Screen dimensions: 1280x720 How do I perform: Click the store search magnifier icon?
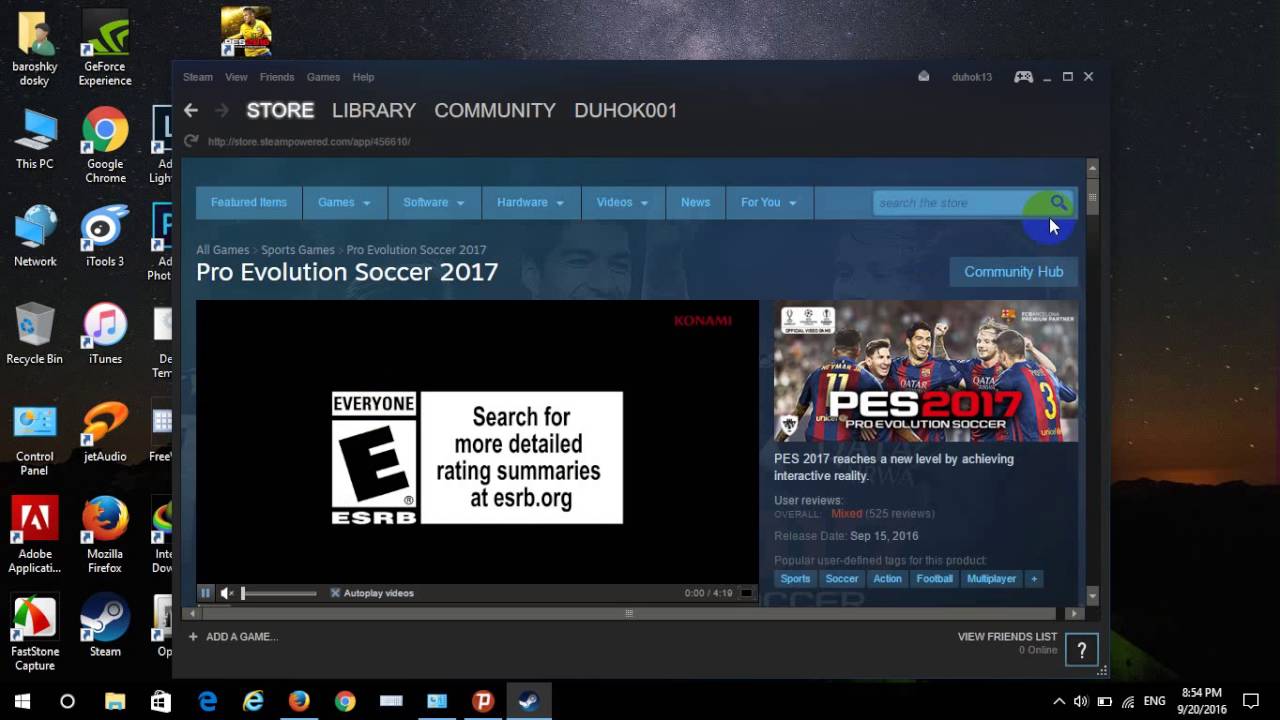coord(1058,203)
